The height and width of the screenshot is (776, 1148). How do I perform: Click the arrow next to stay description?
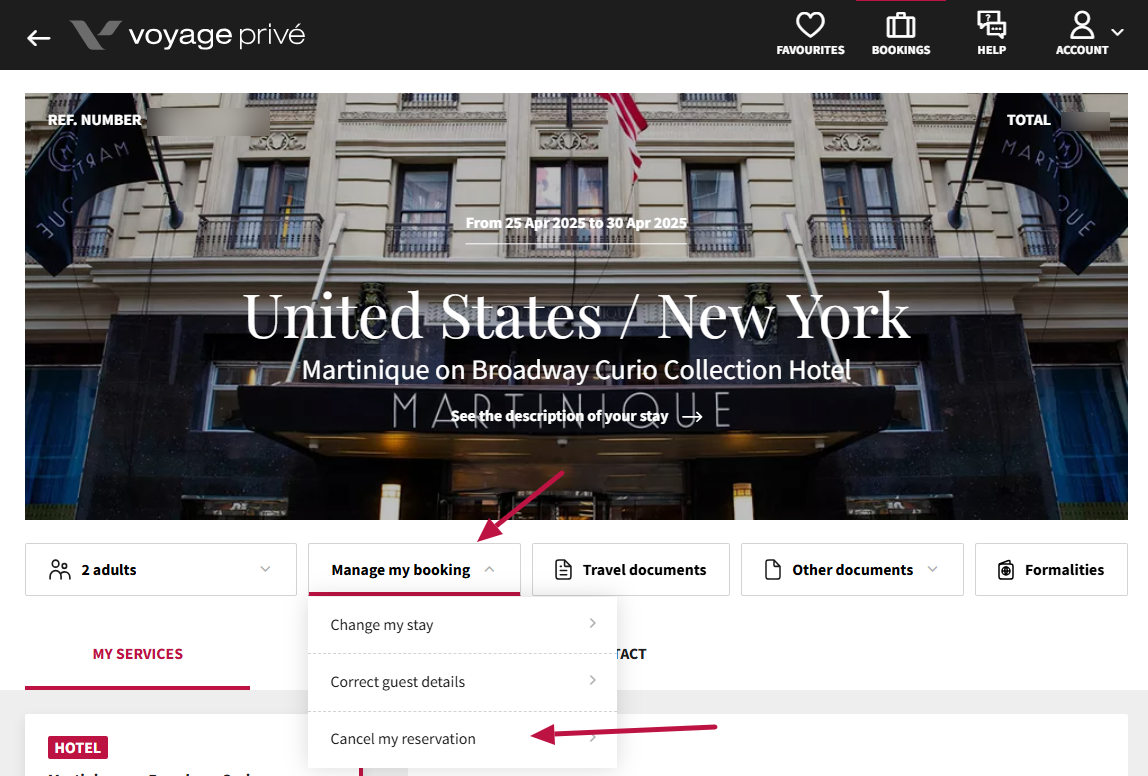pyautogui.click(x=691, y=417)
